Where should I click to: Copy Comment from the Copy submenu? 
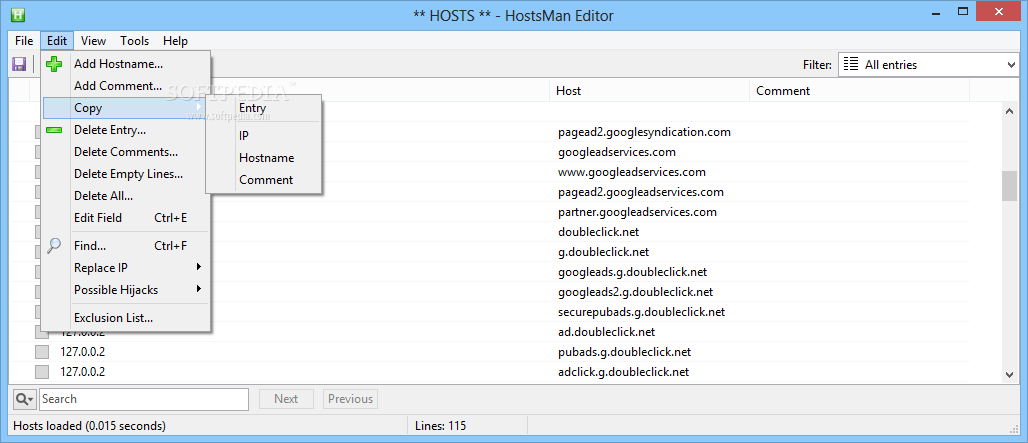pos(264,180)
